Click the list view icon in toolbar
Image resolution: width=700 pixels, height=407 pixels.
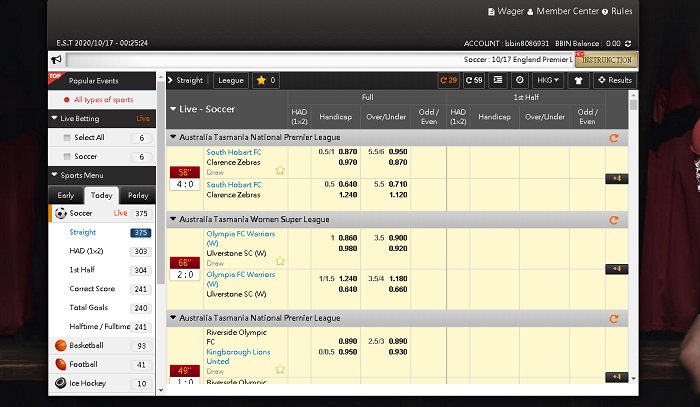497,80
